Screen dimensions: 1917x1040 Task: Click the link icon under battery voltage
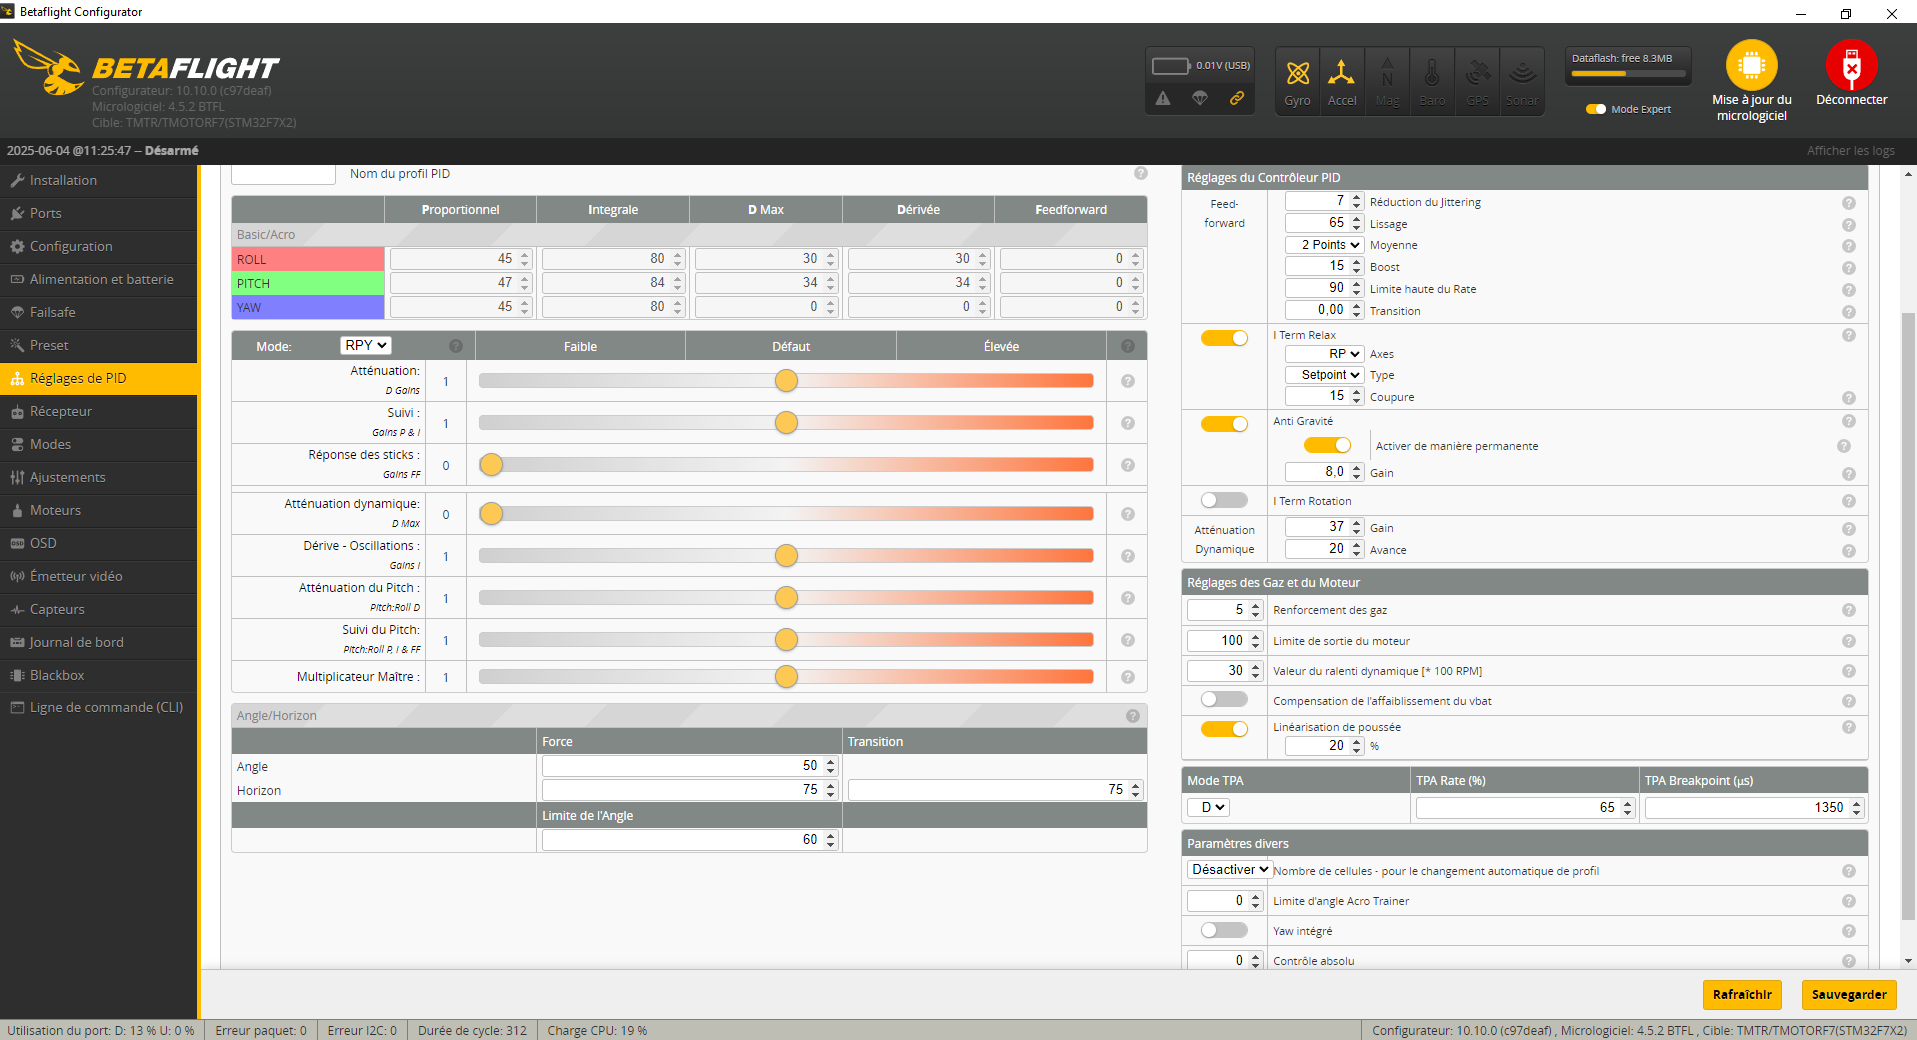(1237, 98)
